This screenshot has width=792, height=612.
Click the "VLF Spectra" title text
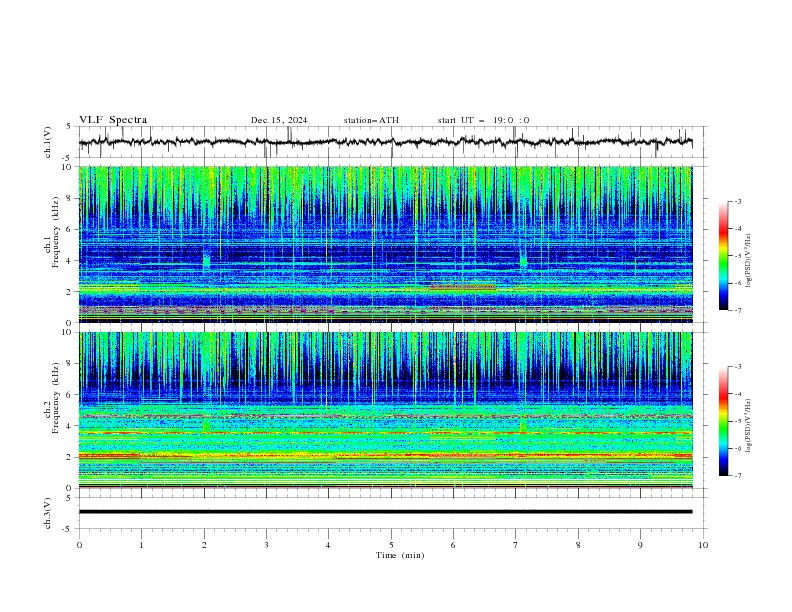113,120
